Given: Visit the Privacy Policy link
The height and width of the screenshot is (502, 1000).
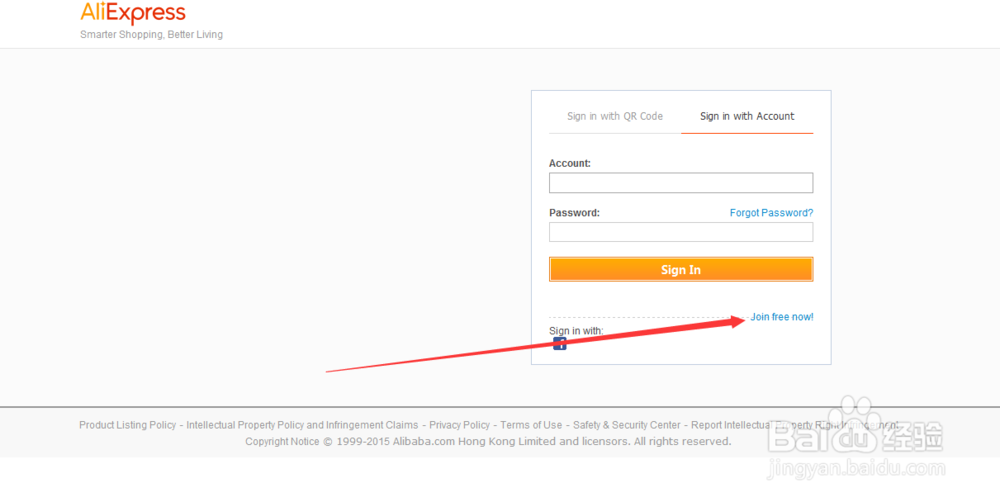Looking at the screenshot, I should 460,425.
